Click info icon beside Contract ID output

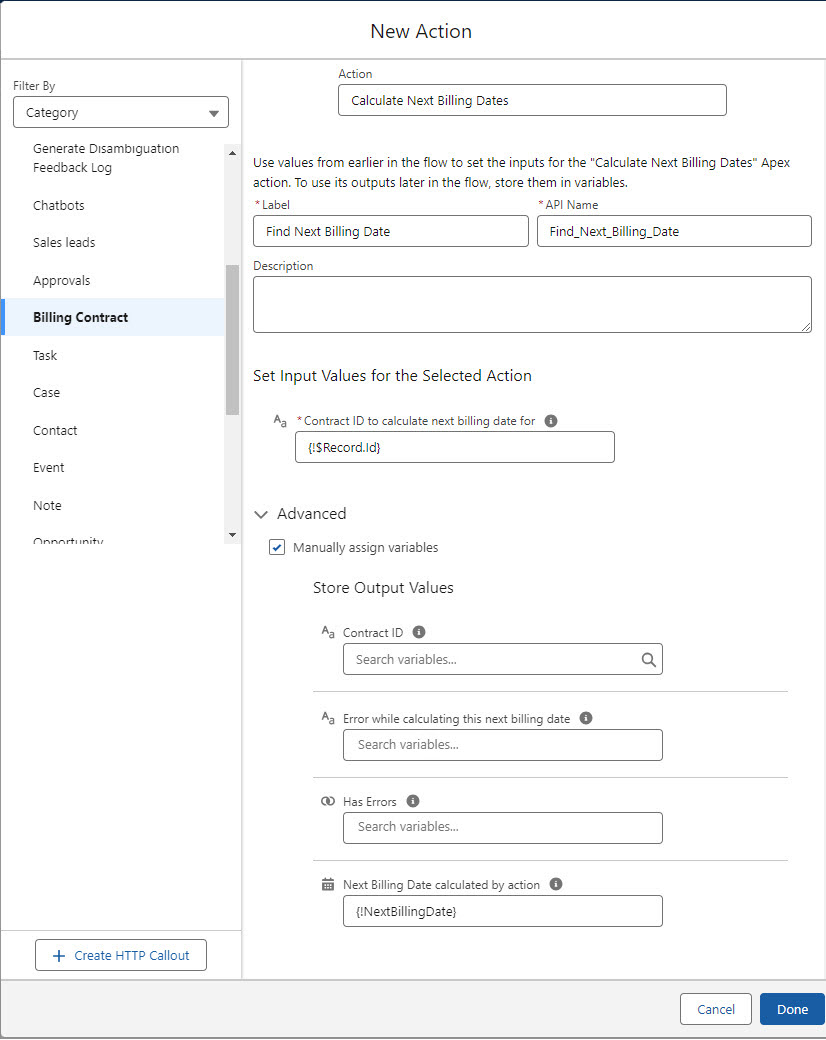[419, 632]
